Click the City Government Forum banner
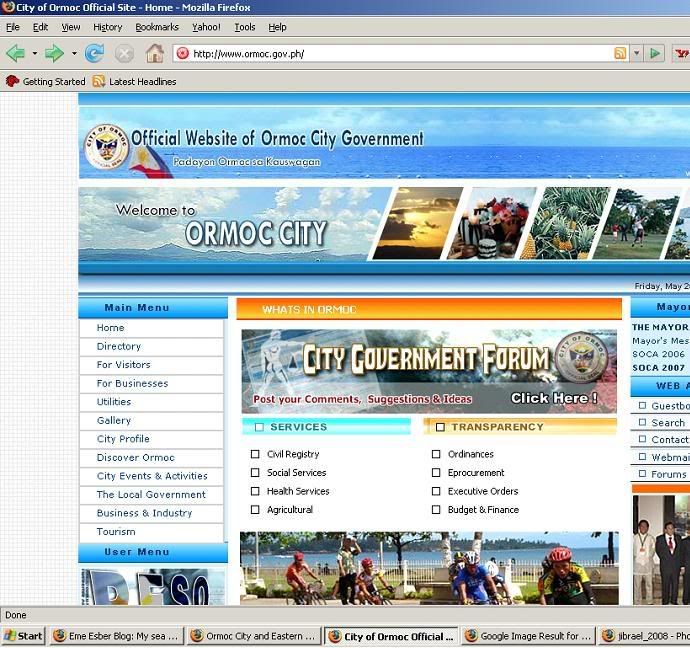The height and width of the screenshot is (648, 690). (428, 371)
